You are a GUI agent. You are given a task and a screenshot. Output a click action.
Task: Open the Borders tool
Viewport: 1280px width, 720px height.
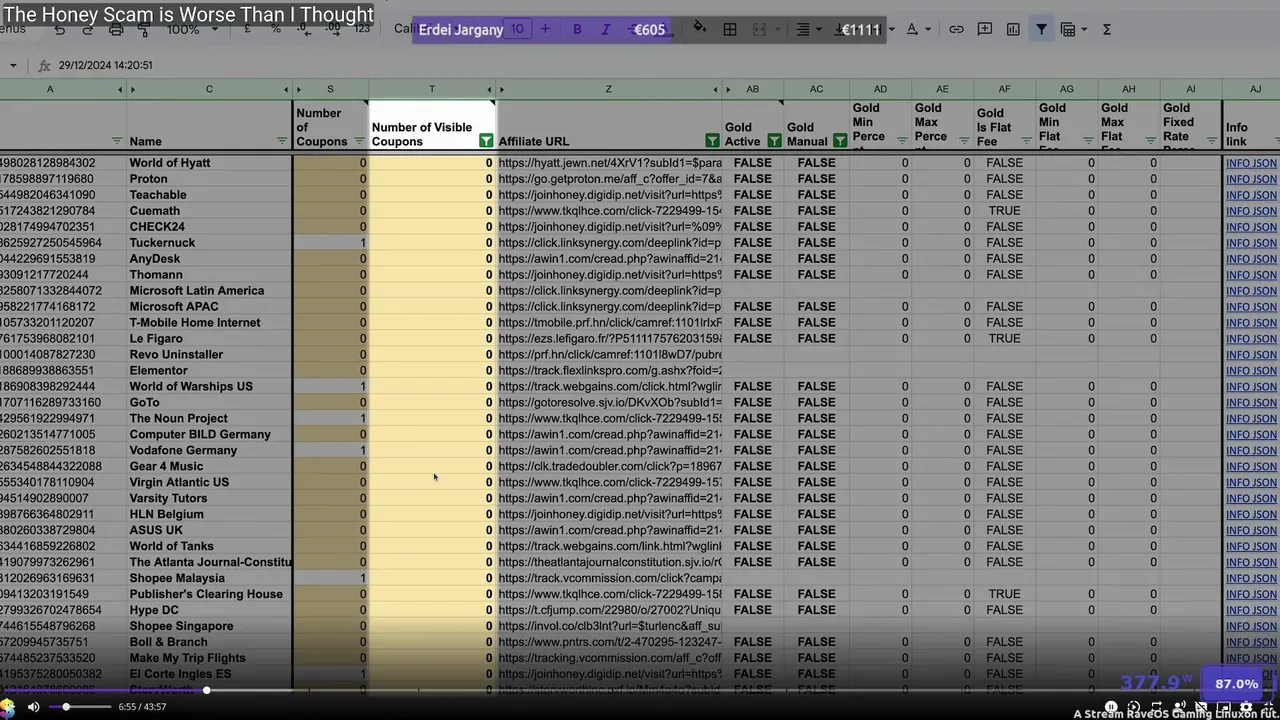click(x=730, y=29)
